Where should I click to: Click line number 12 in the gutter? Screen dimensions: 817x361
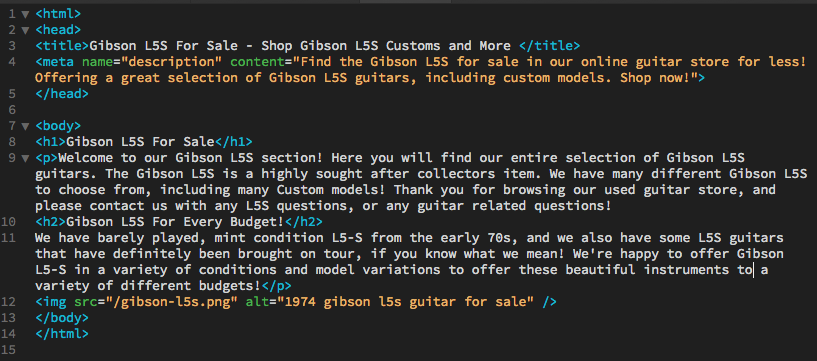pos(8,302)
